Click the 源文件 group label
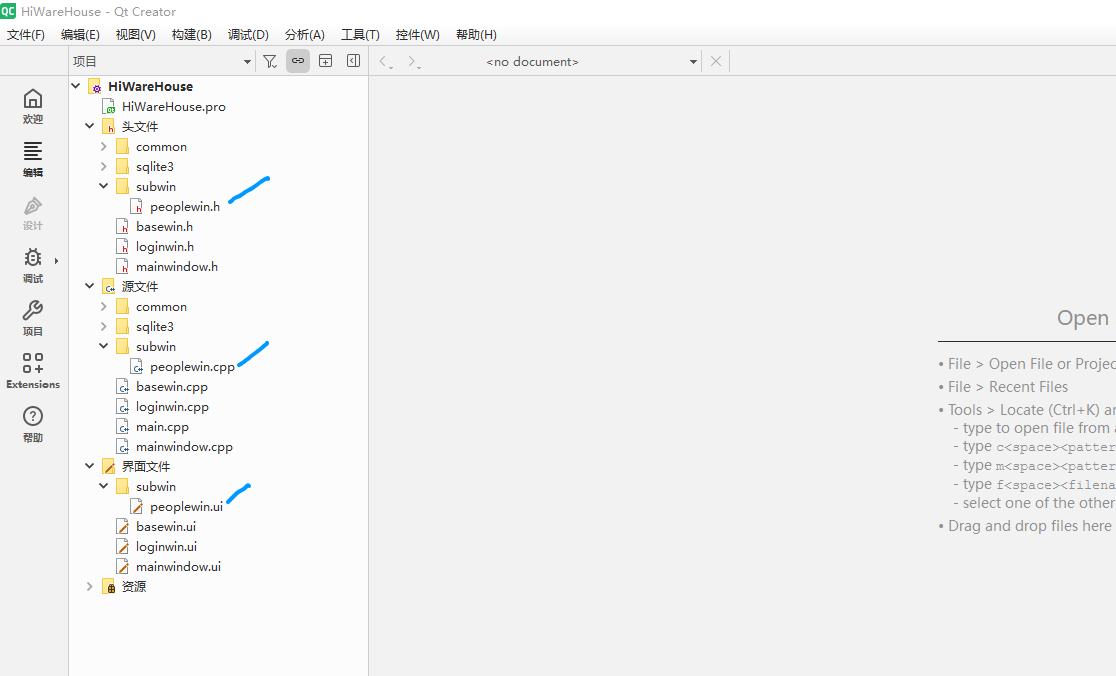 pyautogui.click(x=140, y=287)
